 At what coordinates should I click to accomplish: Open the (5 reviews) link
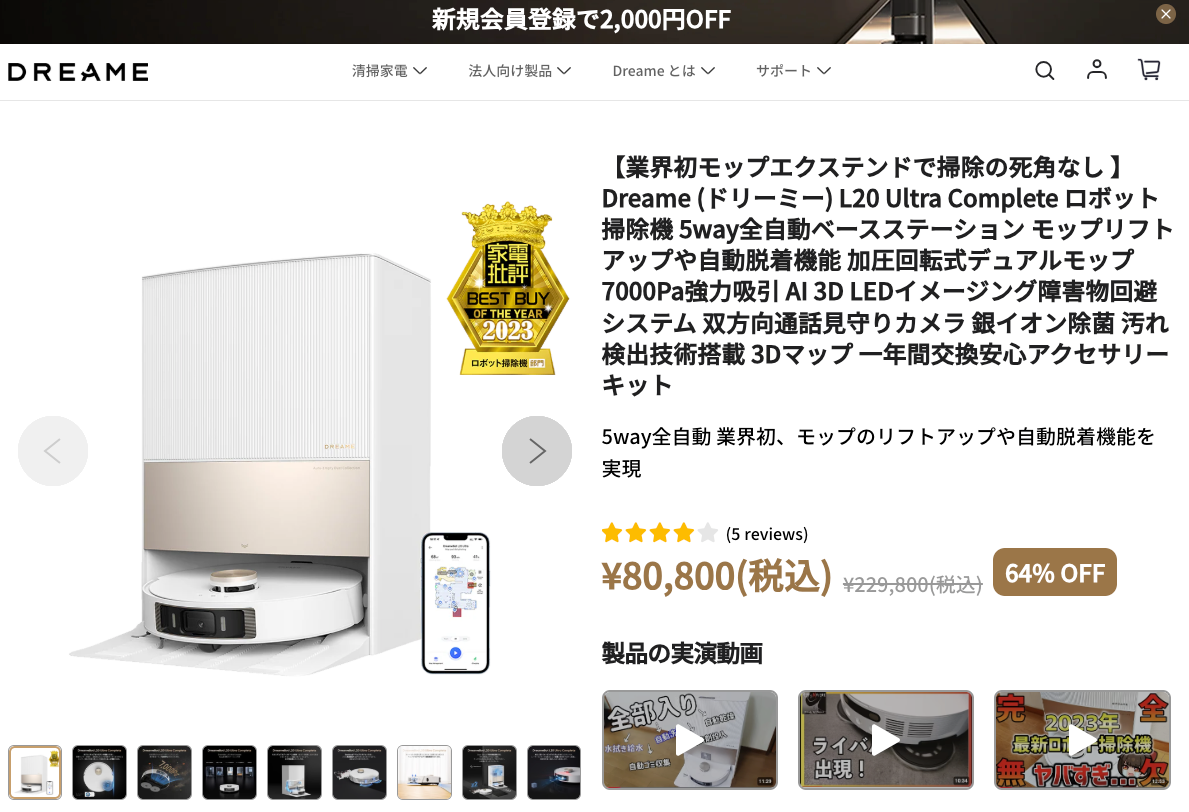click(767, 534)
